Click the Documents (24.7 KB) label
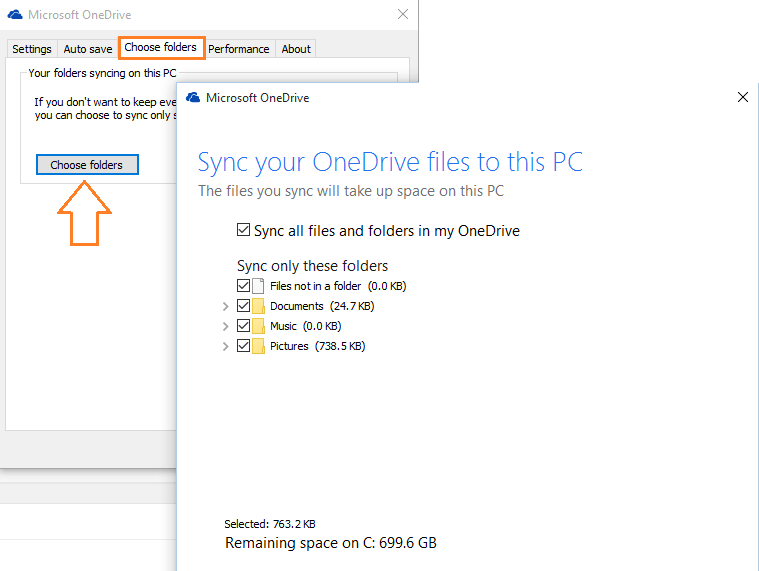The width and height of the screenshot is (759, 571). 322,306
